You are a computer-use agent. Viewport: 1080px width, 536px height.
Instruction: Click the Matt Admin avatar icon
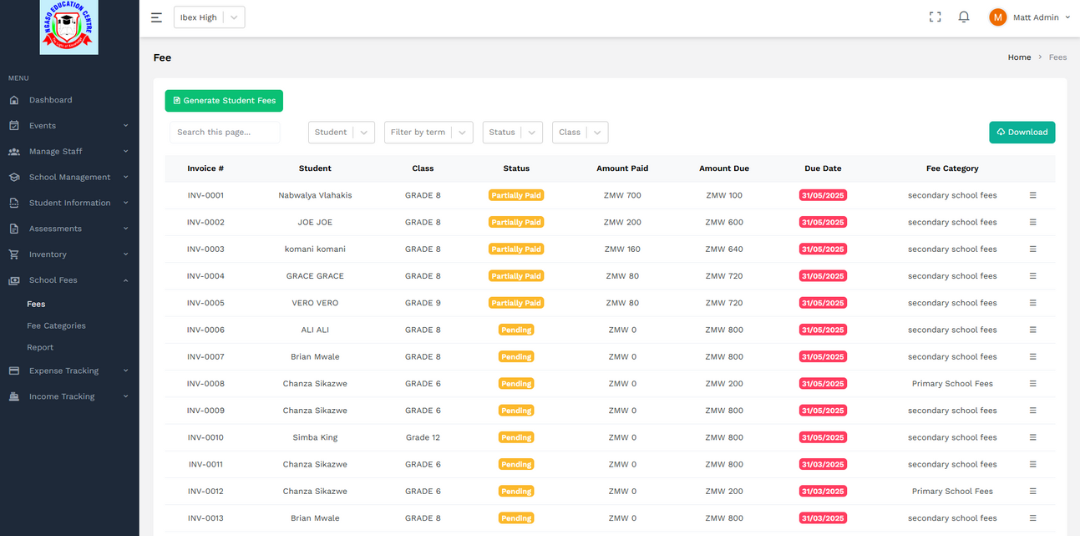(x=997, y=17)
